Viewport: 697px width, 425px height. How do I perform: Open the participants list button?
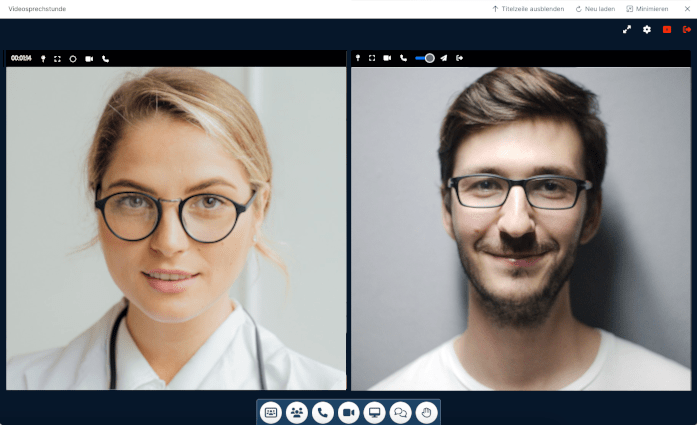point(296,413)
